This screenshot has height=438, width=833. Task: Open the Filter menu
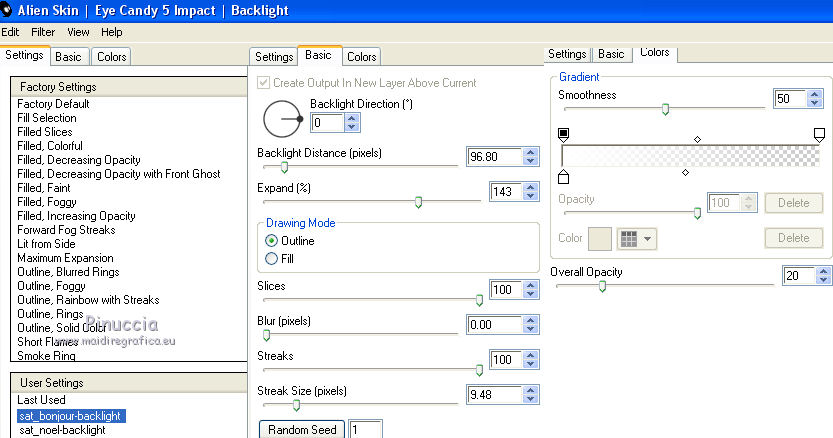(x=43, y=32)
